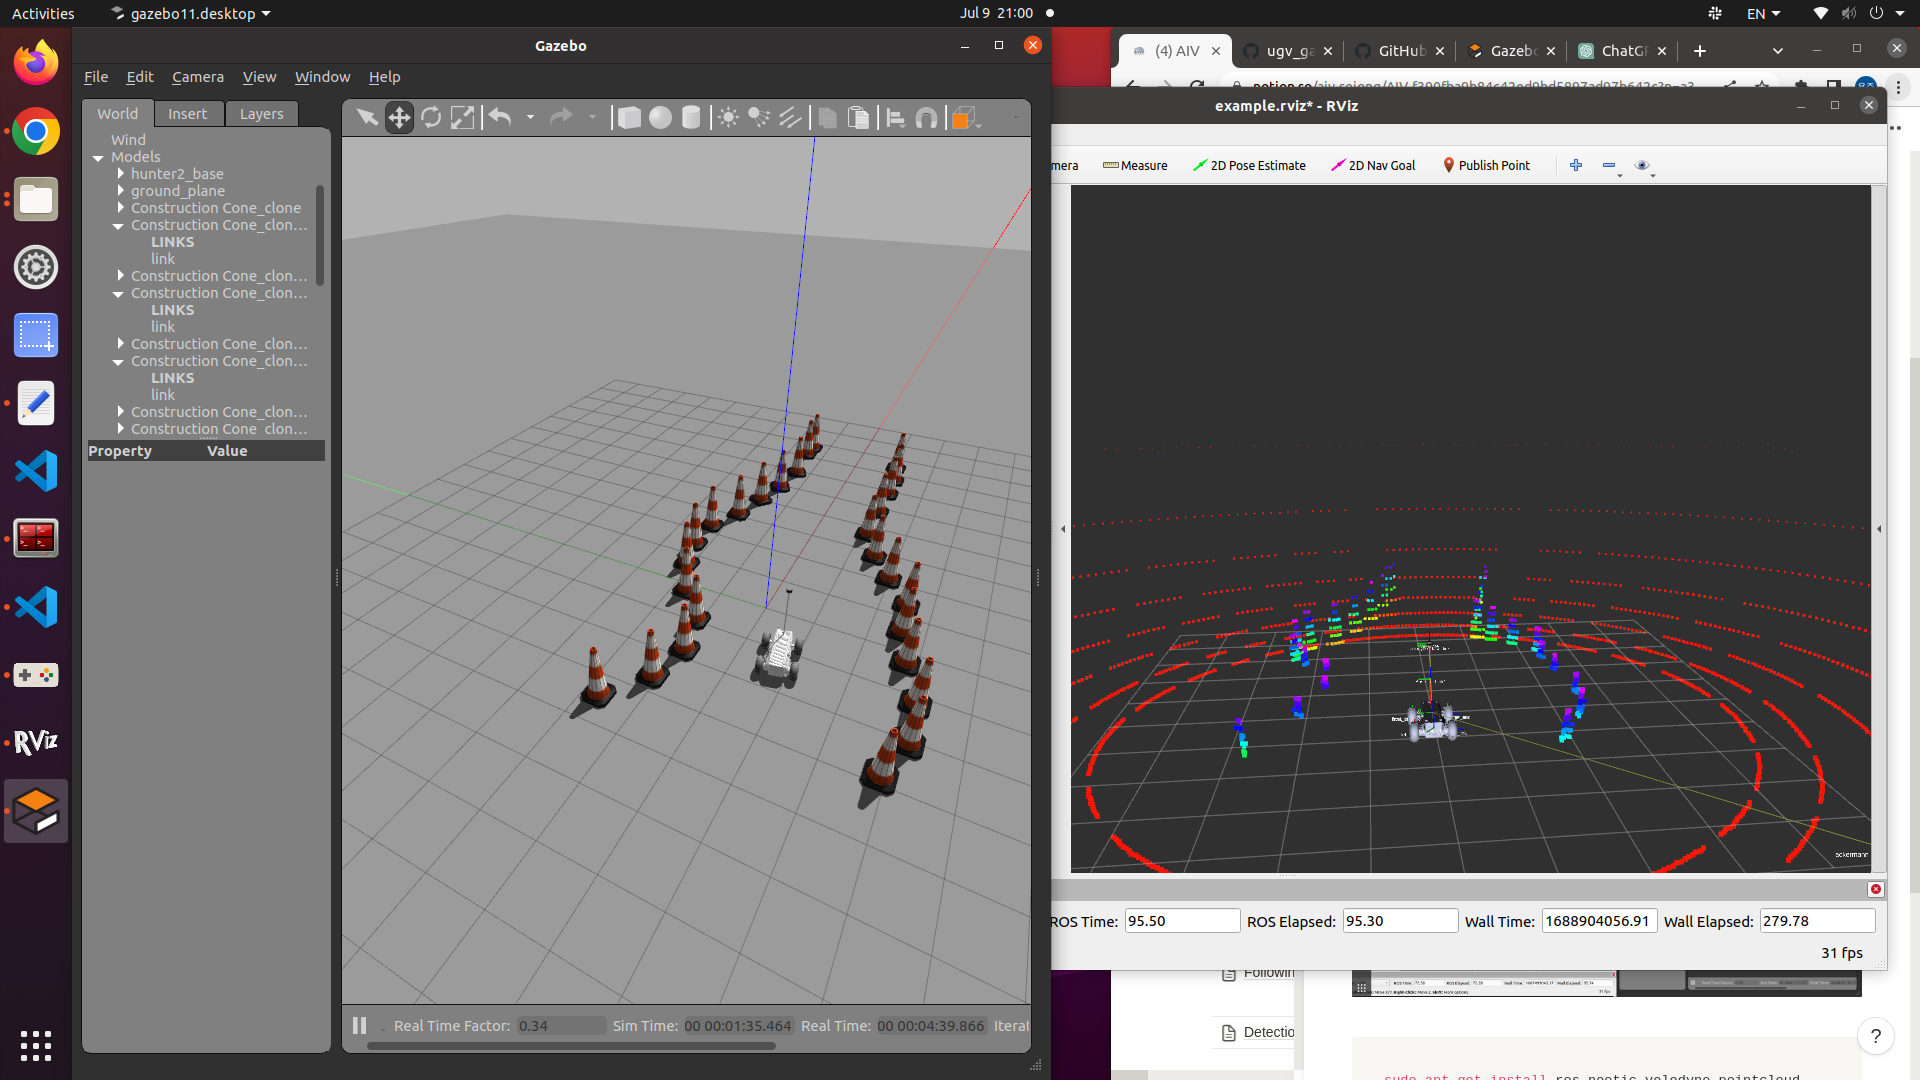Pause the Gazebo simulation
This screenshot has height=1080, width=1920.
[x=358, y=1025]
